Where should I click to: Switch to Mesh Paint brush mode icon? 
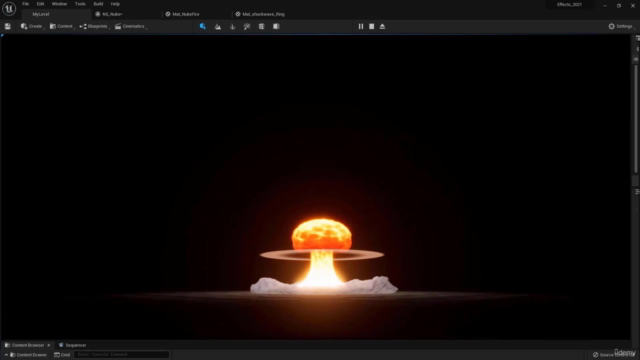coord(247,26)
